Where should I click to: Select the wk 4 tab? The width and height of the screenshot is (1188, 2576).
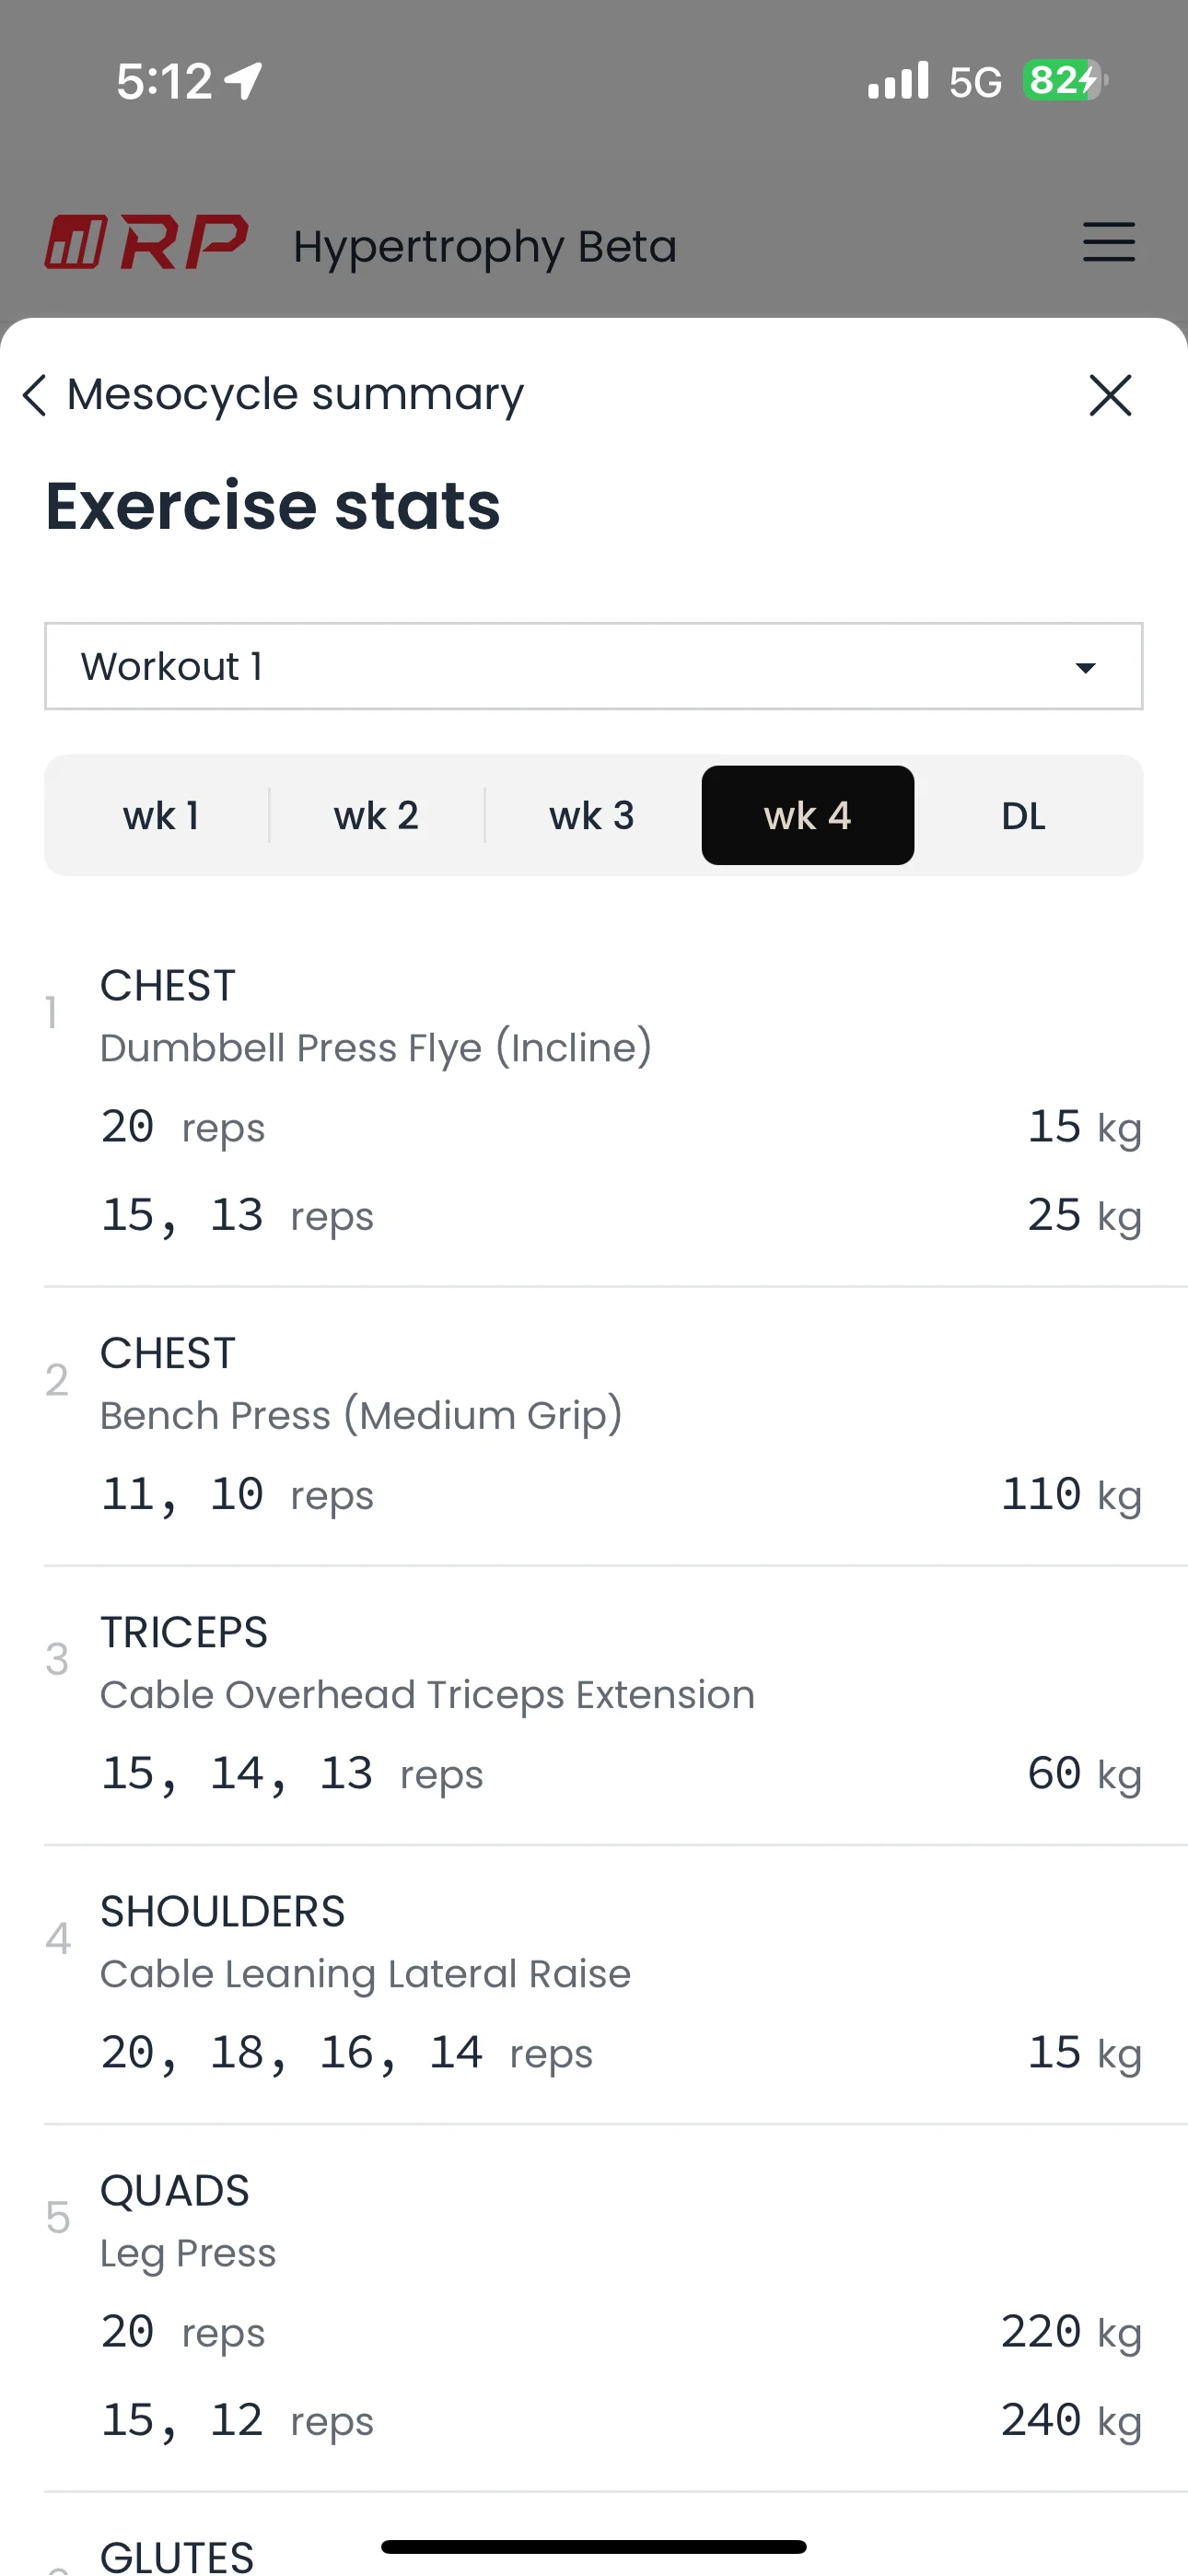pos(807,816)
